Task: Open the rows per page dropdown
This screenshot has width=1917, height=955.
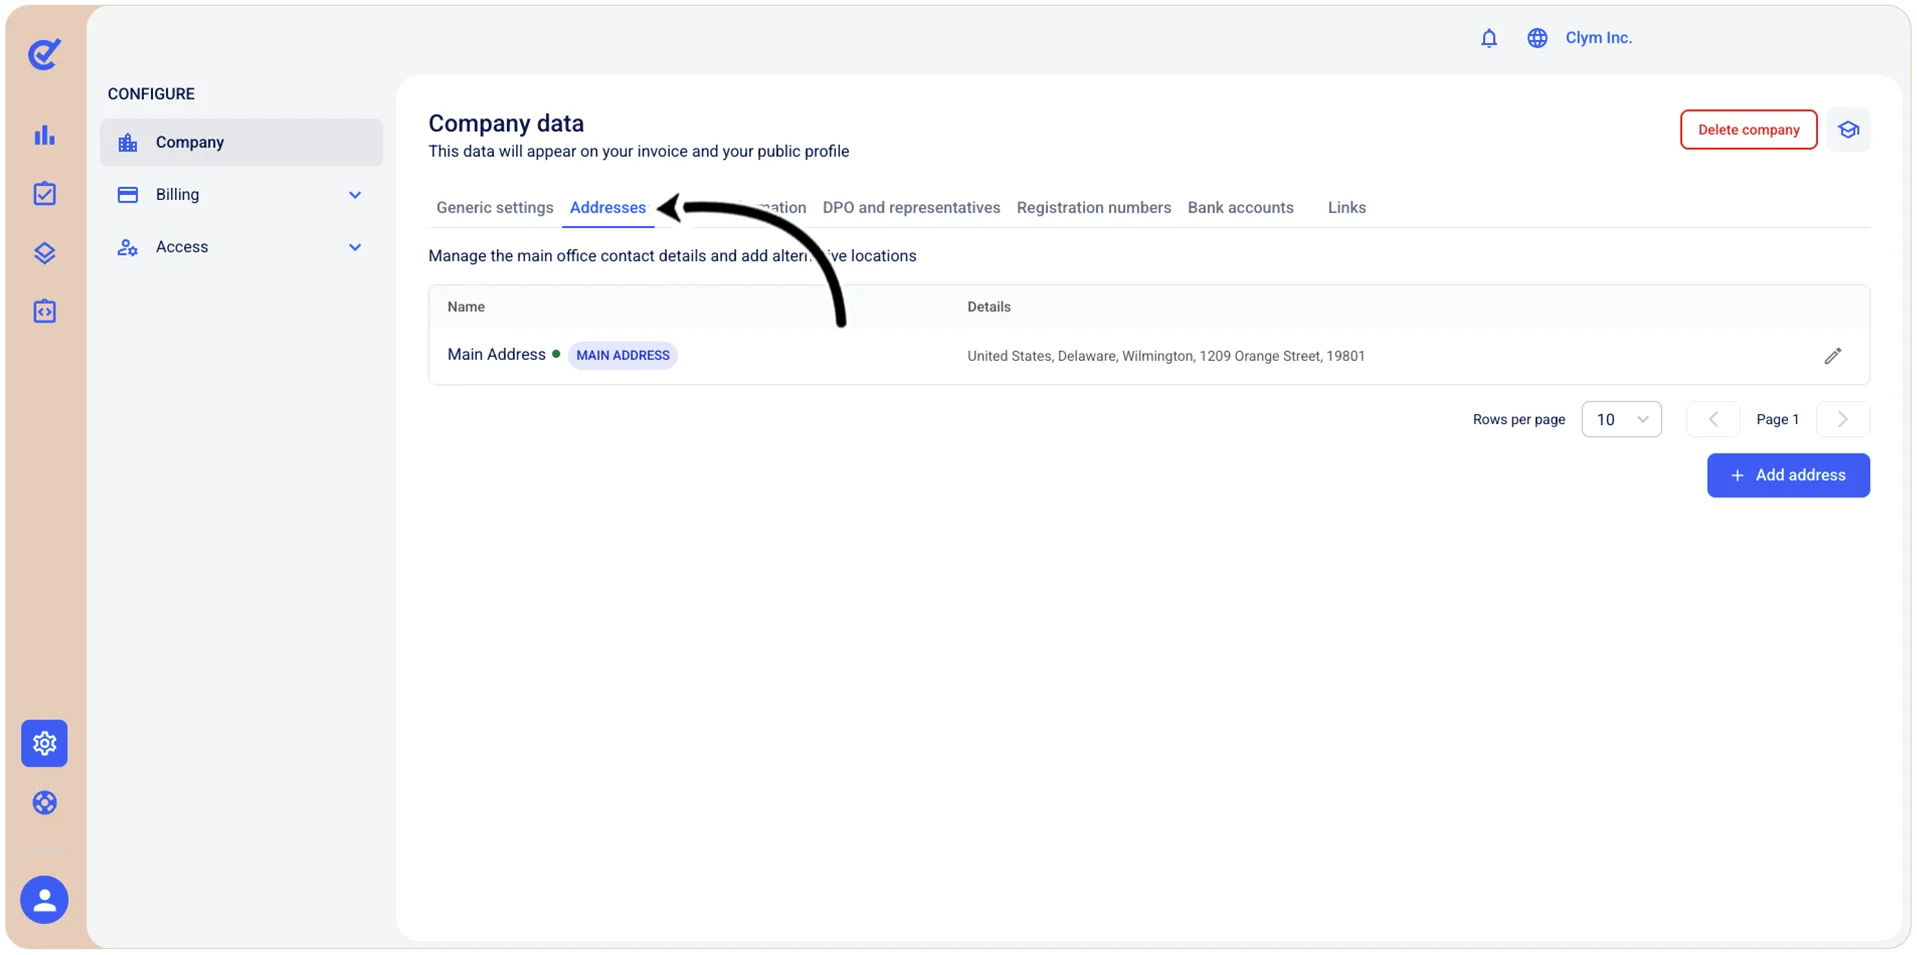Action: click(1621, 419)
